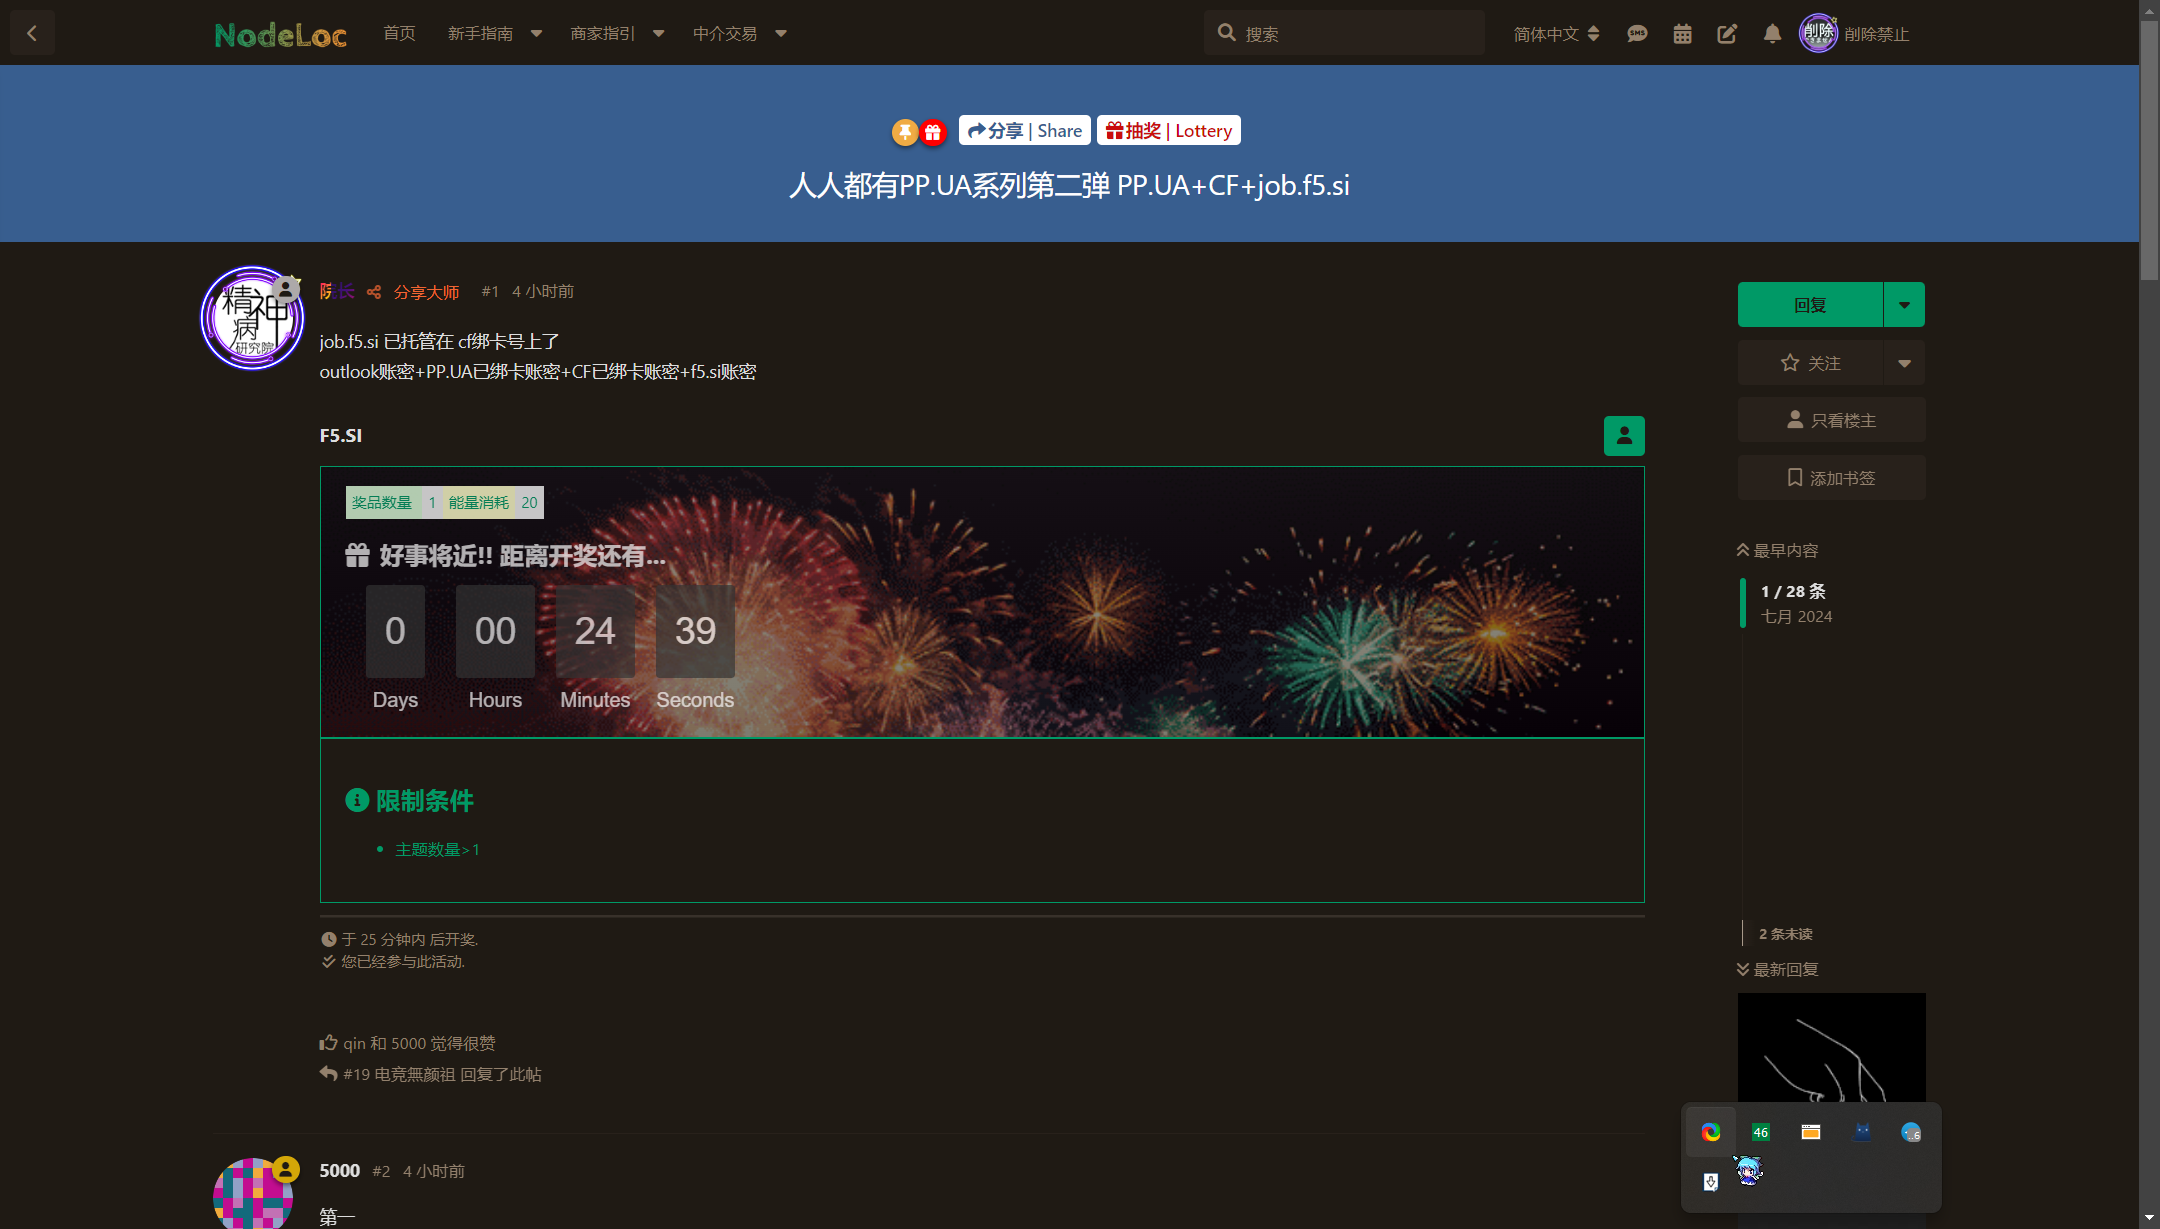The image size is (2160, 1229).
Task: Click the 1 / 28 条 position label
Action: coord(1793,591)
